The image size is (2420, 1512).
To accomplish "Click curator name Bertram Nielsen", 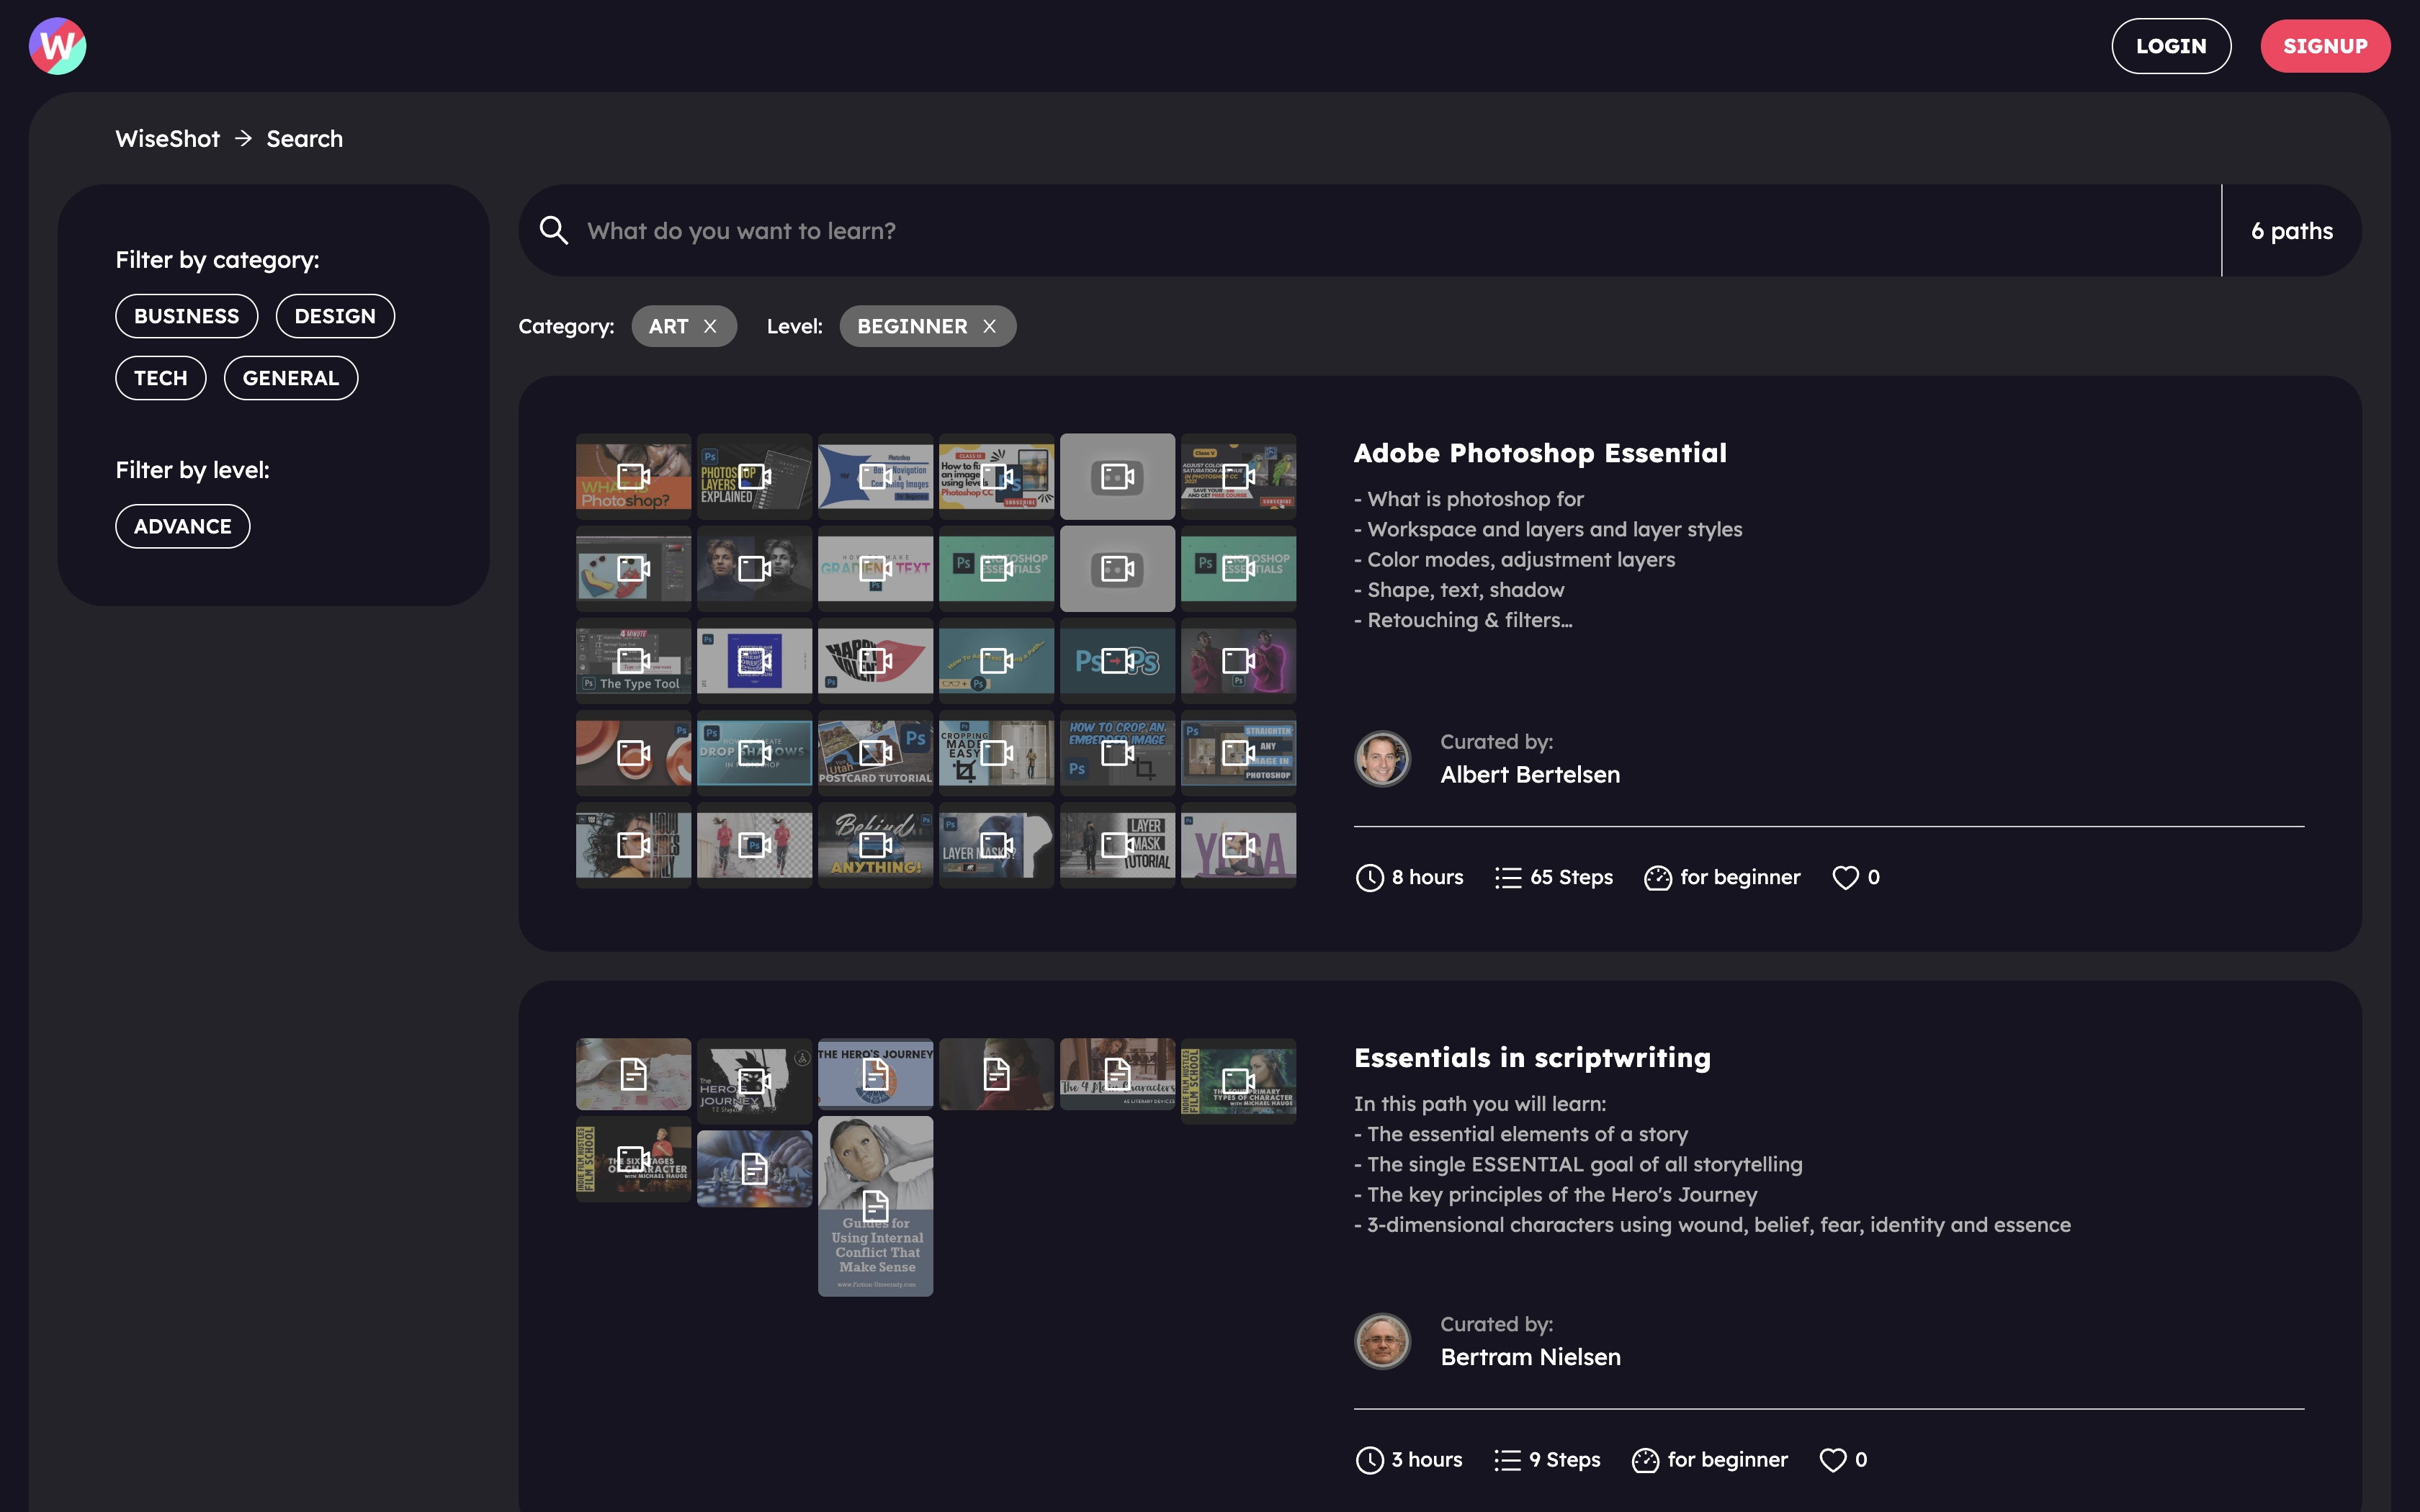I will pos(1530,1357).
